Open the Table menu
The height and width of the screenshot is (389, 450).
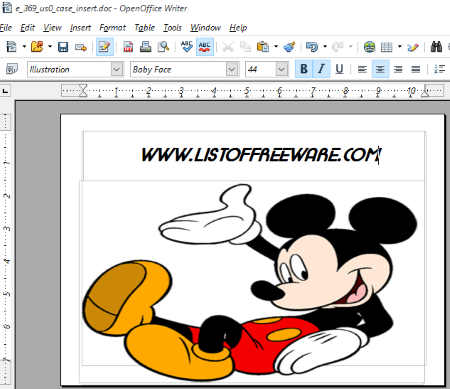point(144,28)
